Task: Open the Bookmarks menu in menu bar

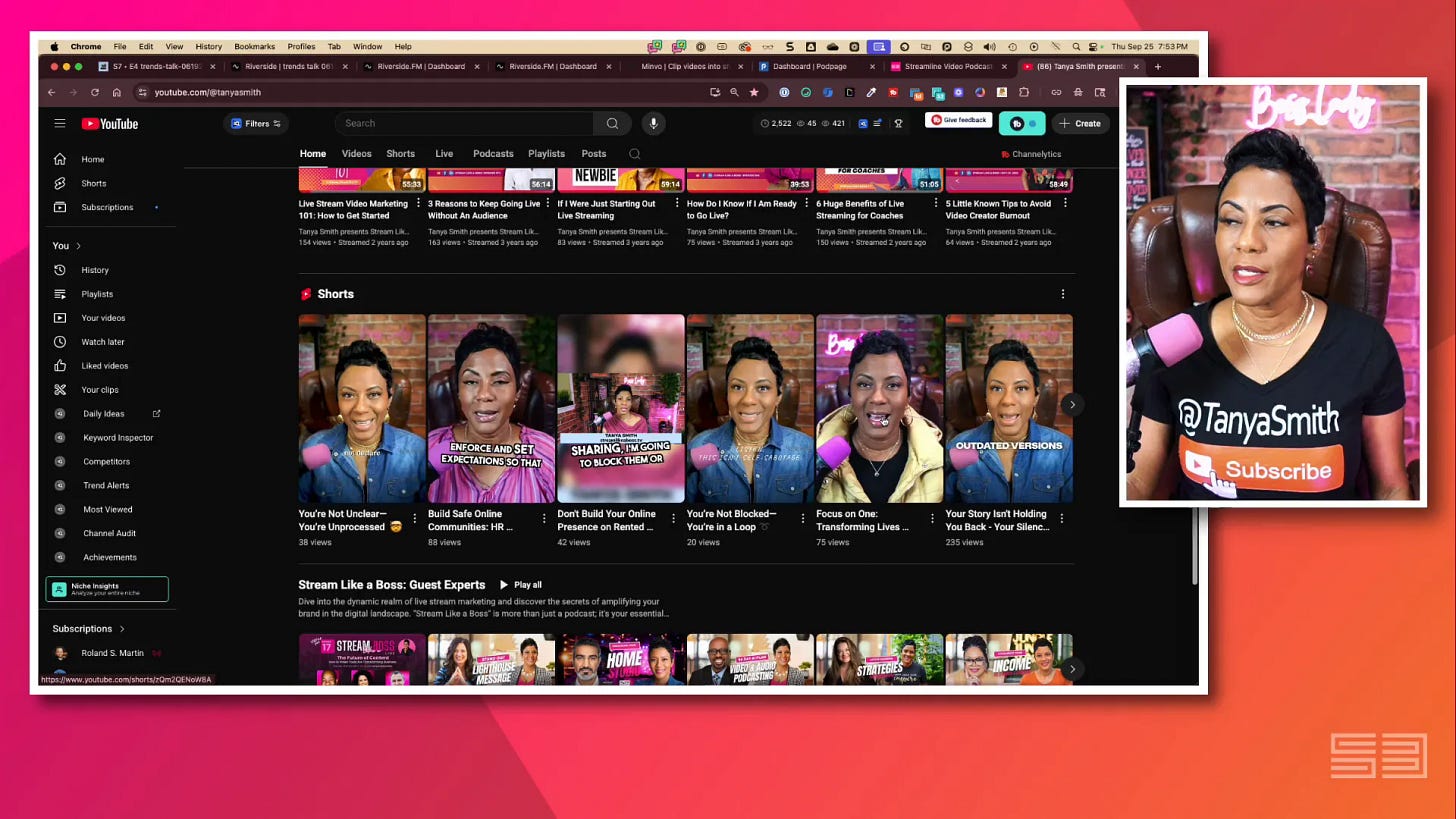Action: [x=254, y=47]
